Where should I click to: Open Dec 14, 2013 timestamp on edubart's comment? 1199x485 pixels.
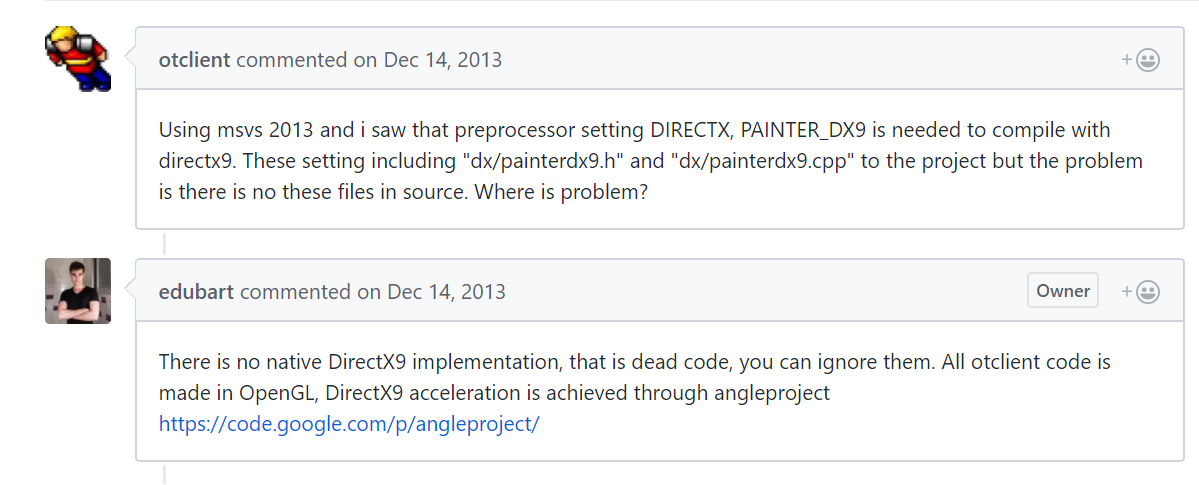click(x=447, y=291)
